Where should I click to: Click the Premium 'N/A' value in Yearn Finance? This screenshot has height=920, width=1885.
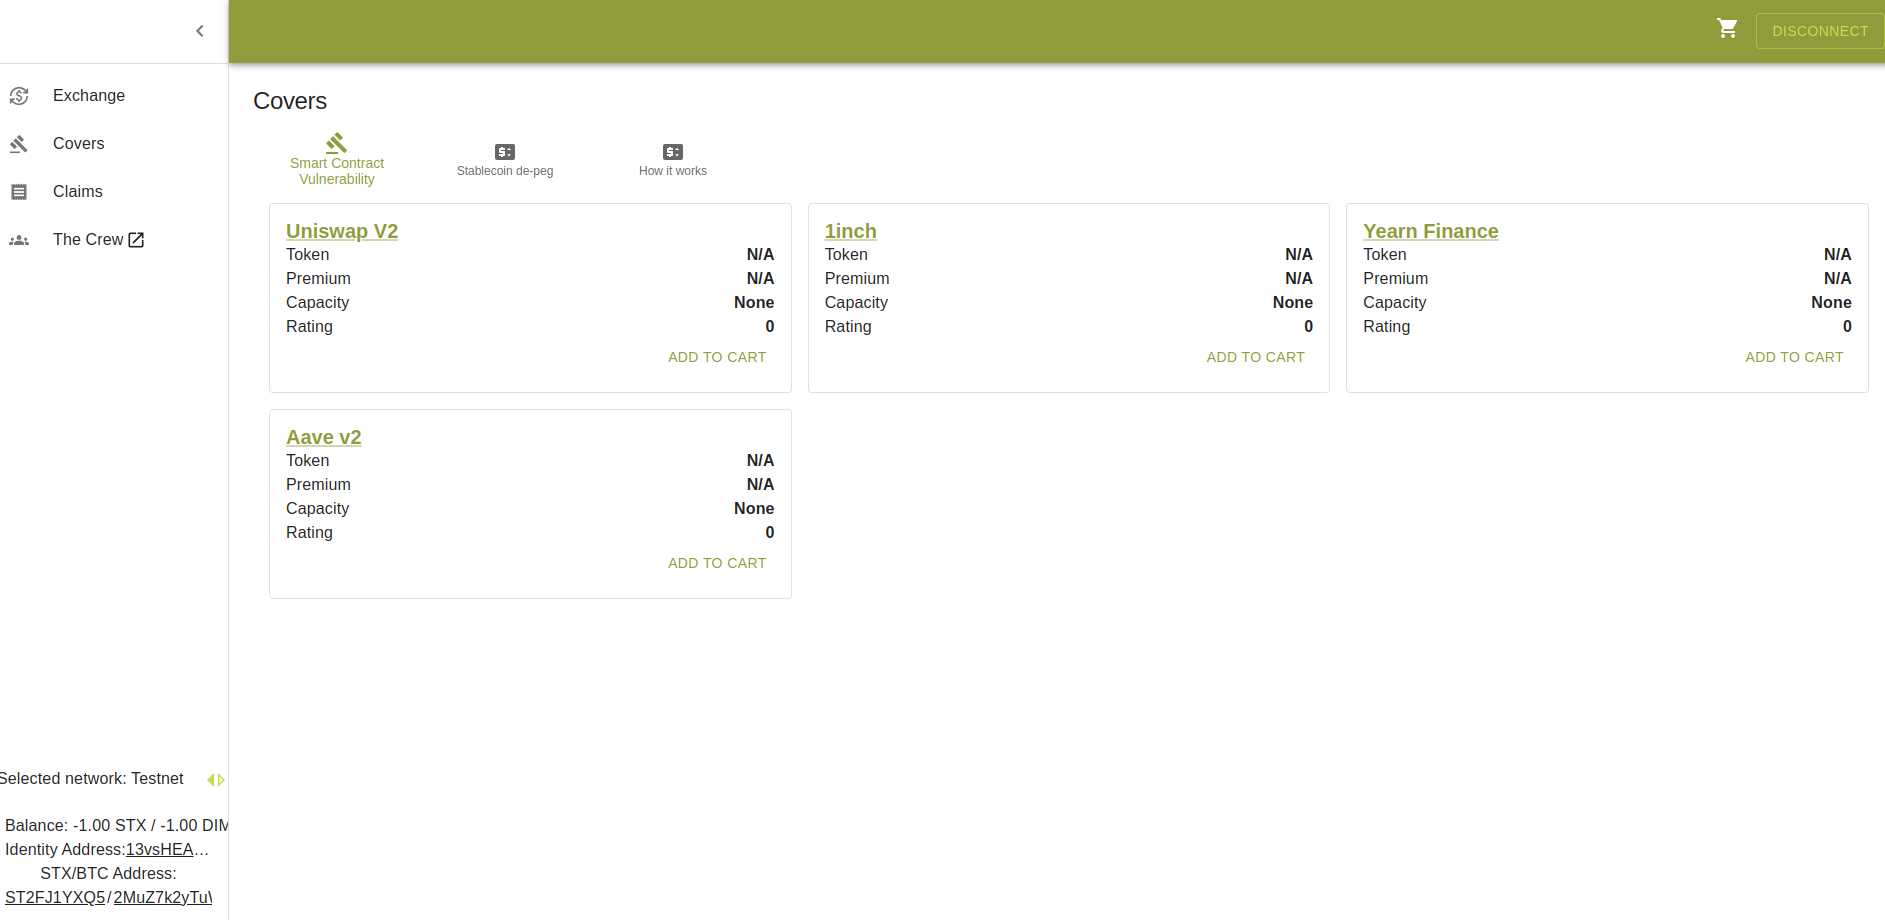pyautogui.click(x=1837, y=279)
